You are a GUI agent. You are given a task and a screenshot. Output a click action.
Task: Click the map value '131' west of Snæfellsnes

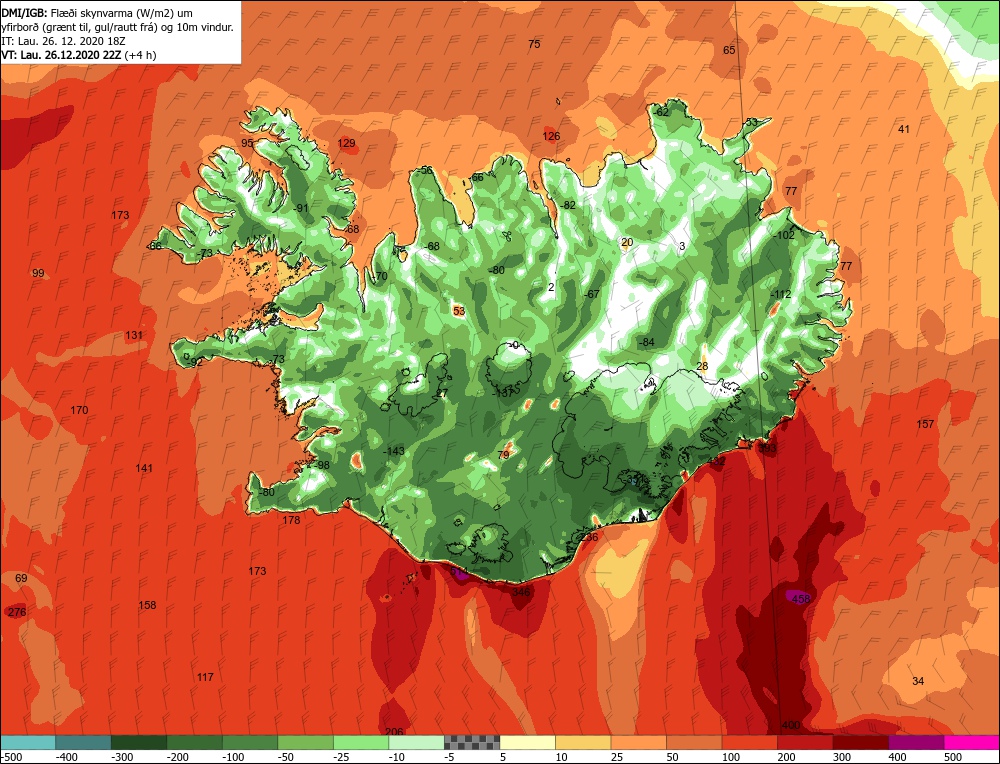coord(134,335)
